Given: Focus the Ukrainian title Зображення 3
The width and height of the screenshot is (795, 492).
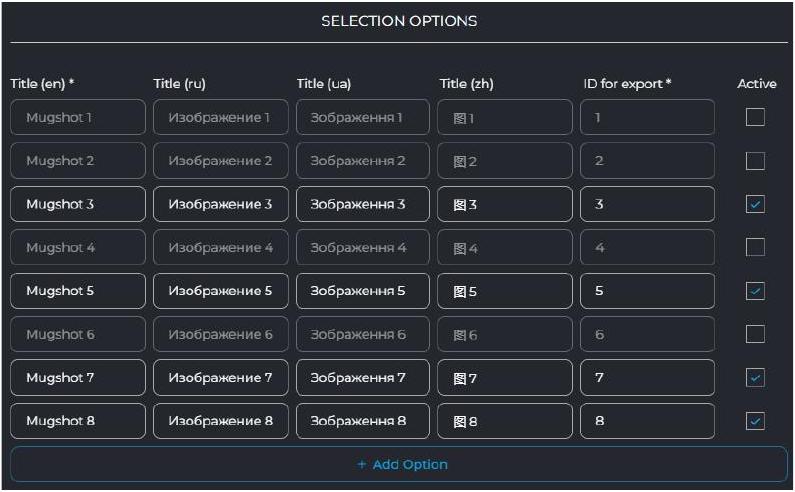Looking at the screenshot, I should tap(363, 204).
